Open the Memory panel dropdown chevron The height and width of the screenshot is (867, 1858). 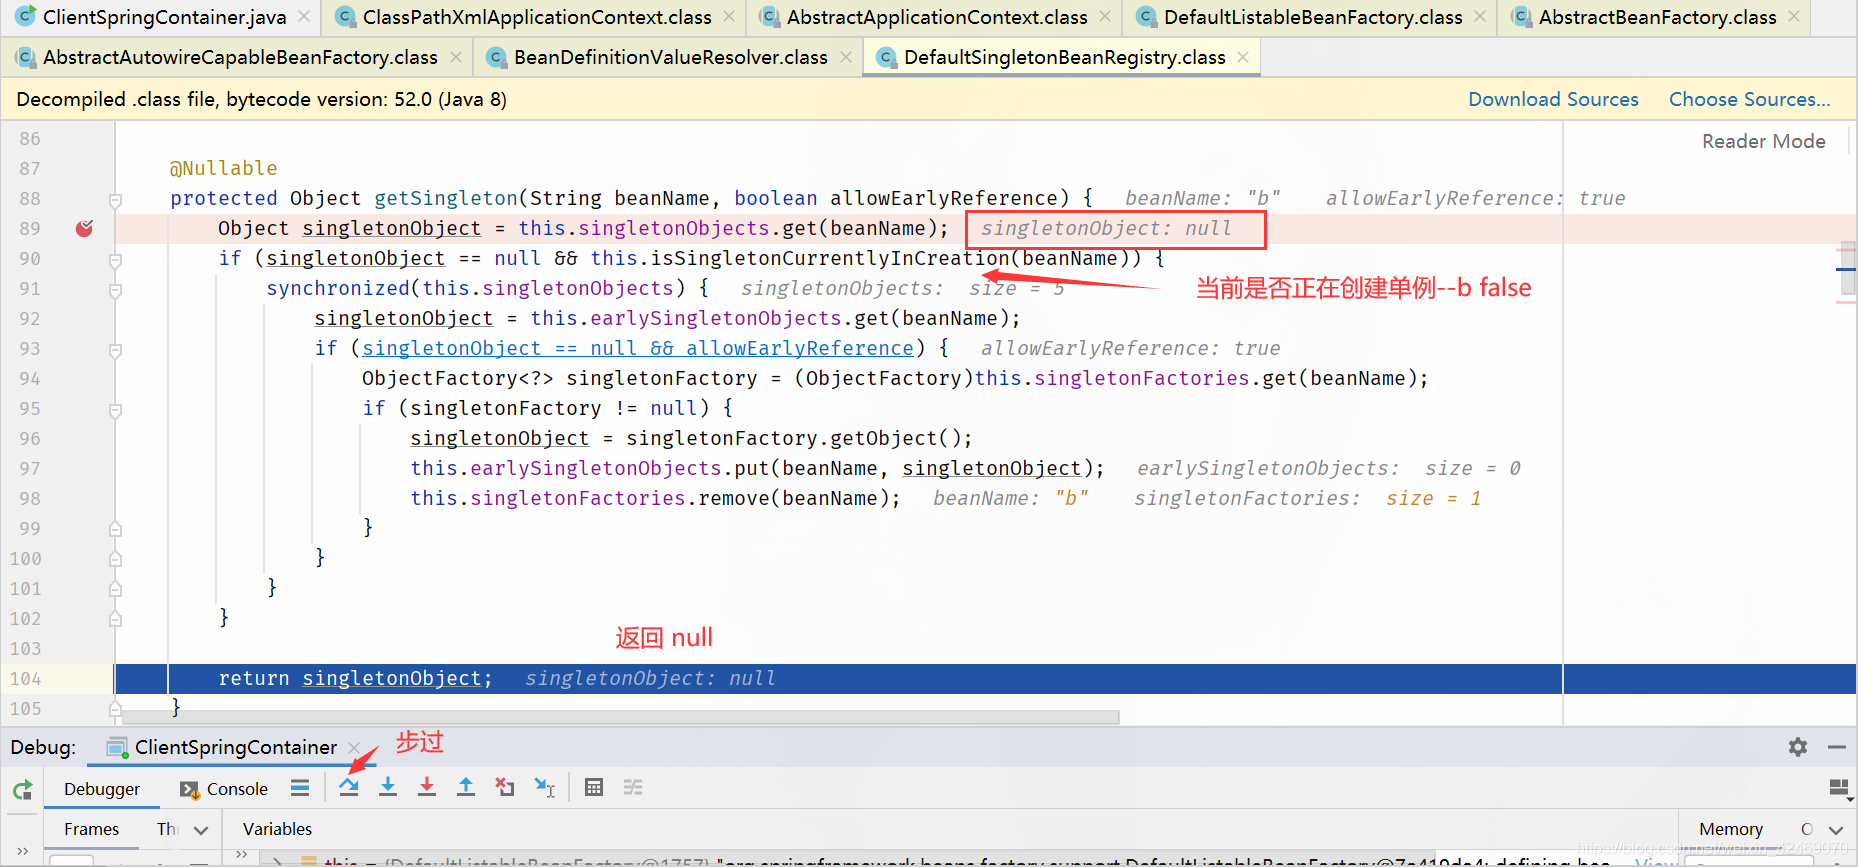point(1836,830)
